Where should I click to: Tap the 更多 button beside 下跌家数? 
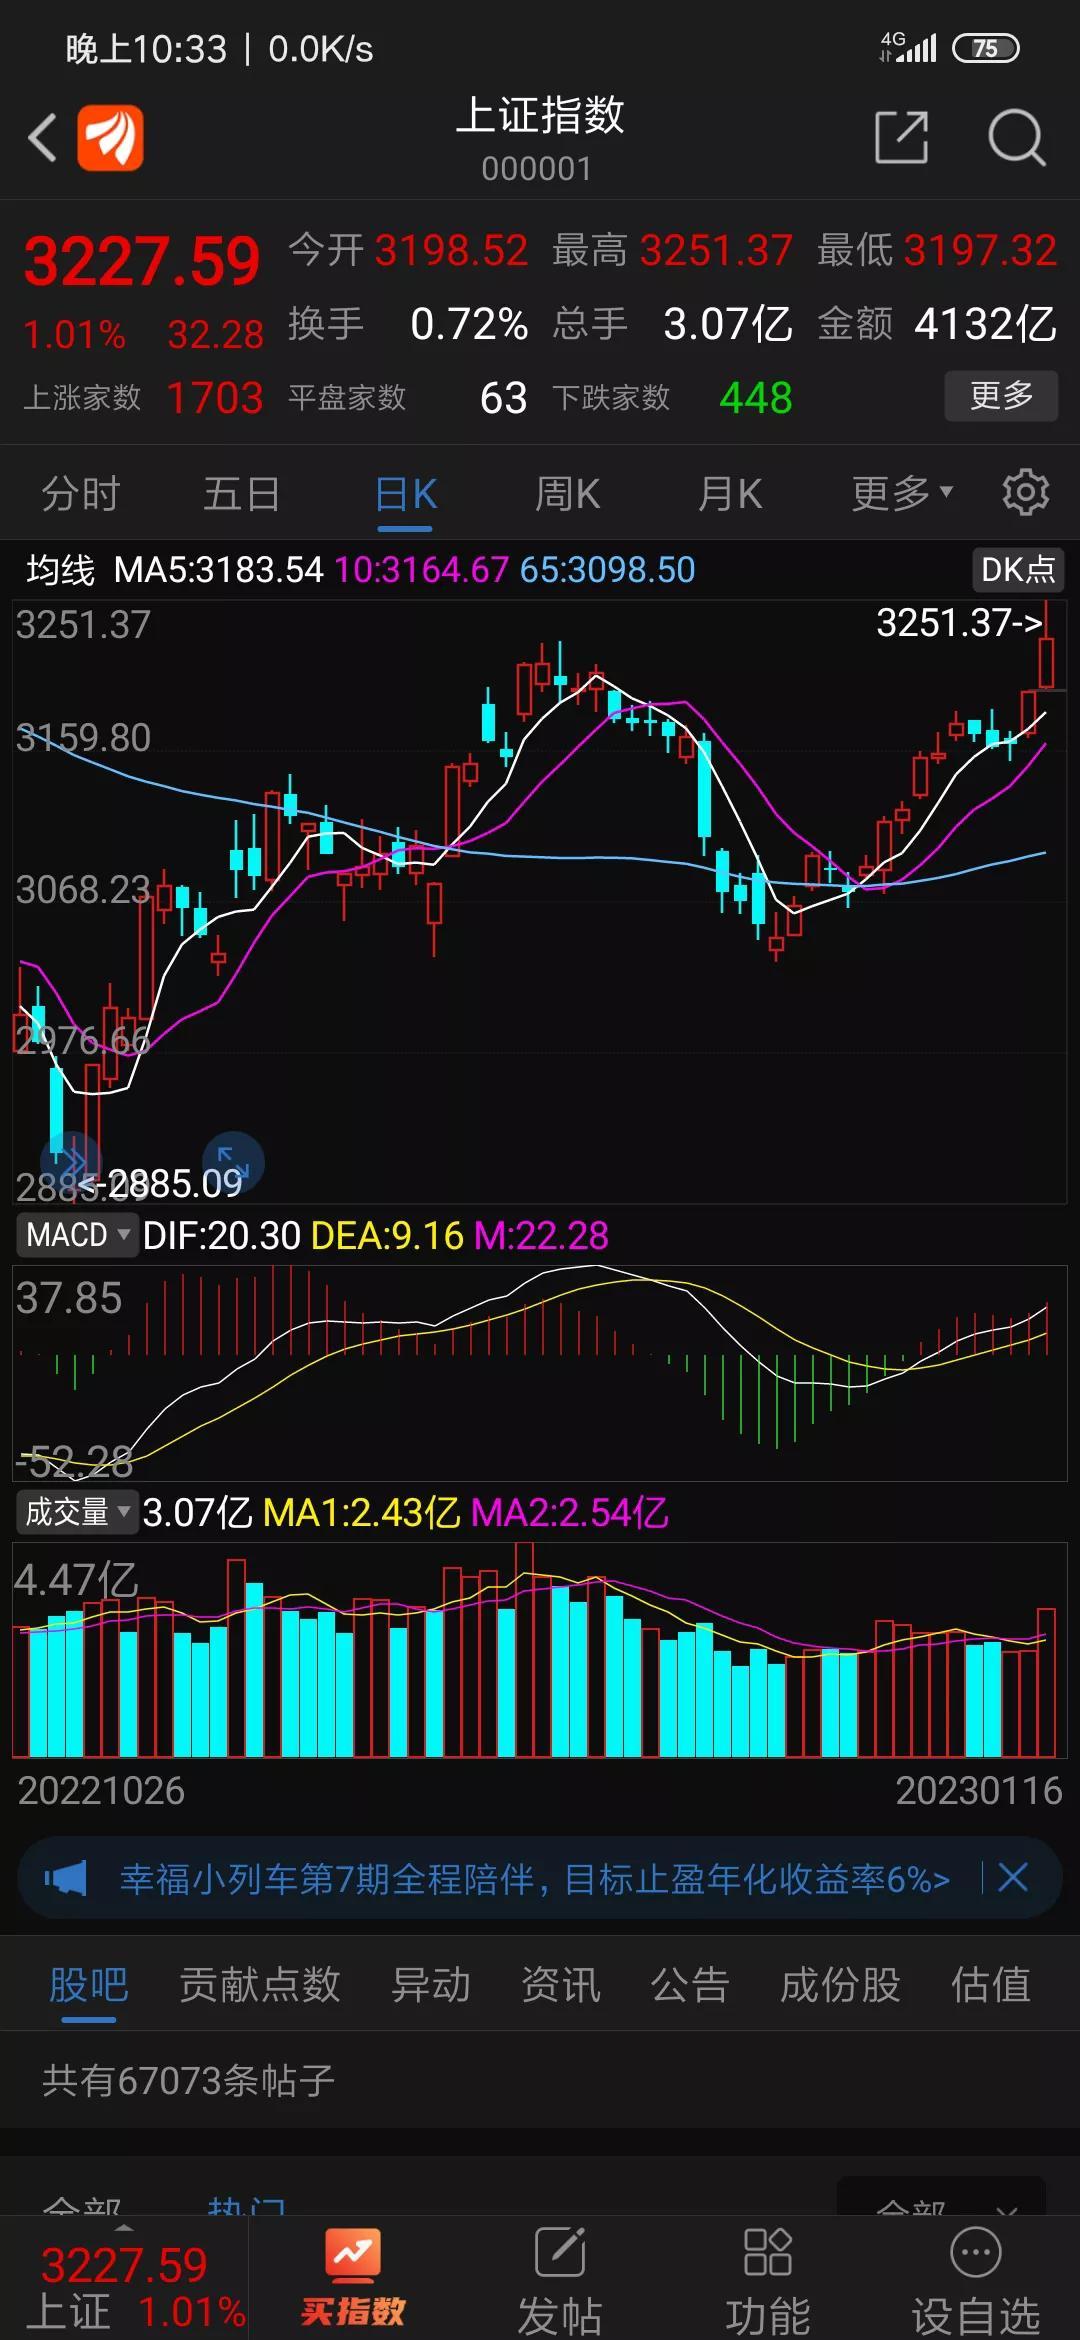(1001, 396)
